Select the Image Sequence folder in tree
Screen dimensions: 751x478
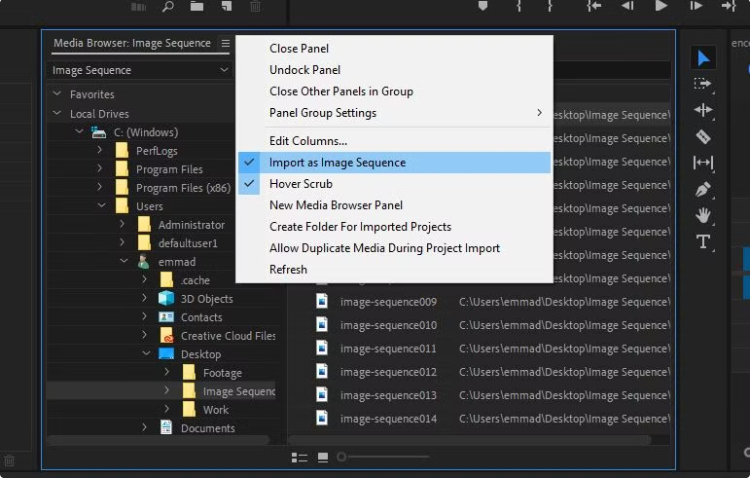[239, 392]
